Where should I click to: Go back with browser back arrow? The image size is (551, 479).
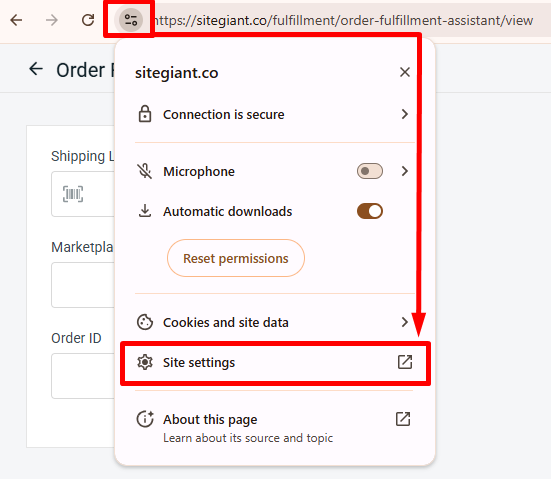pyautogui.click(x=16, y=20)
